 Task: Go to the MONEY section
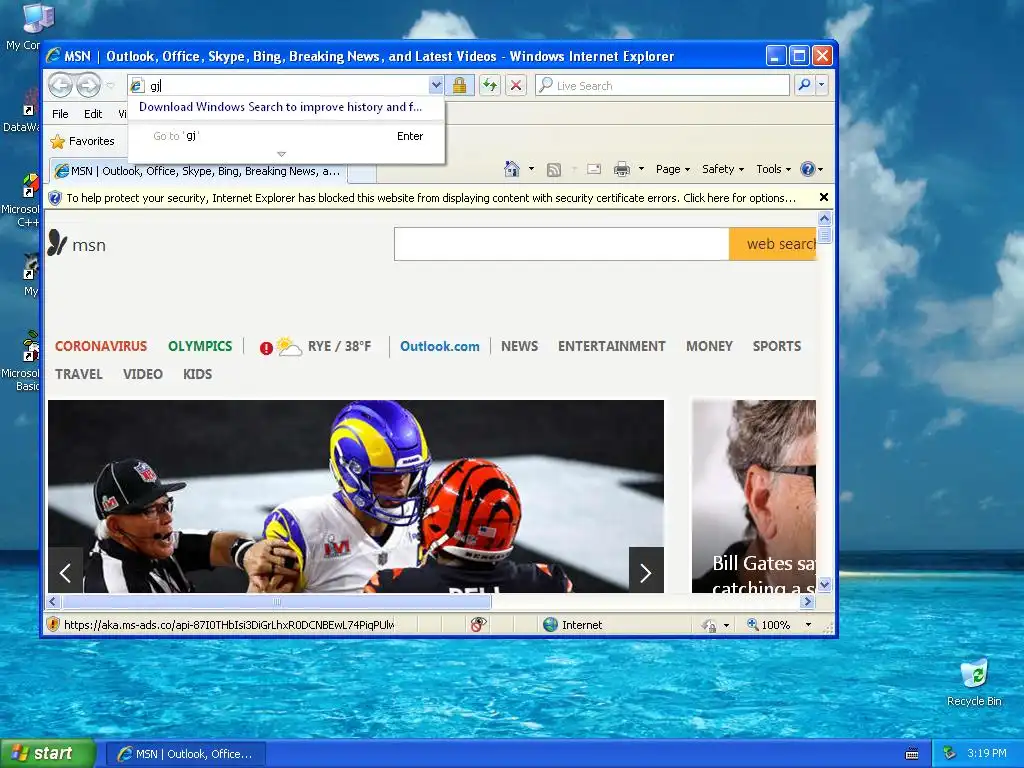709,346
